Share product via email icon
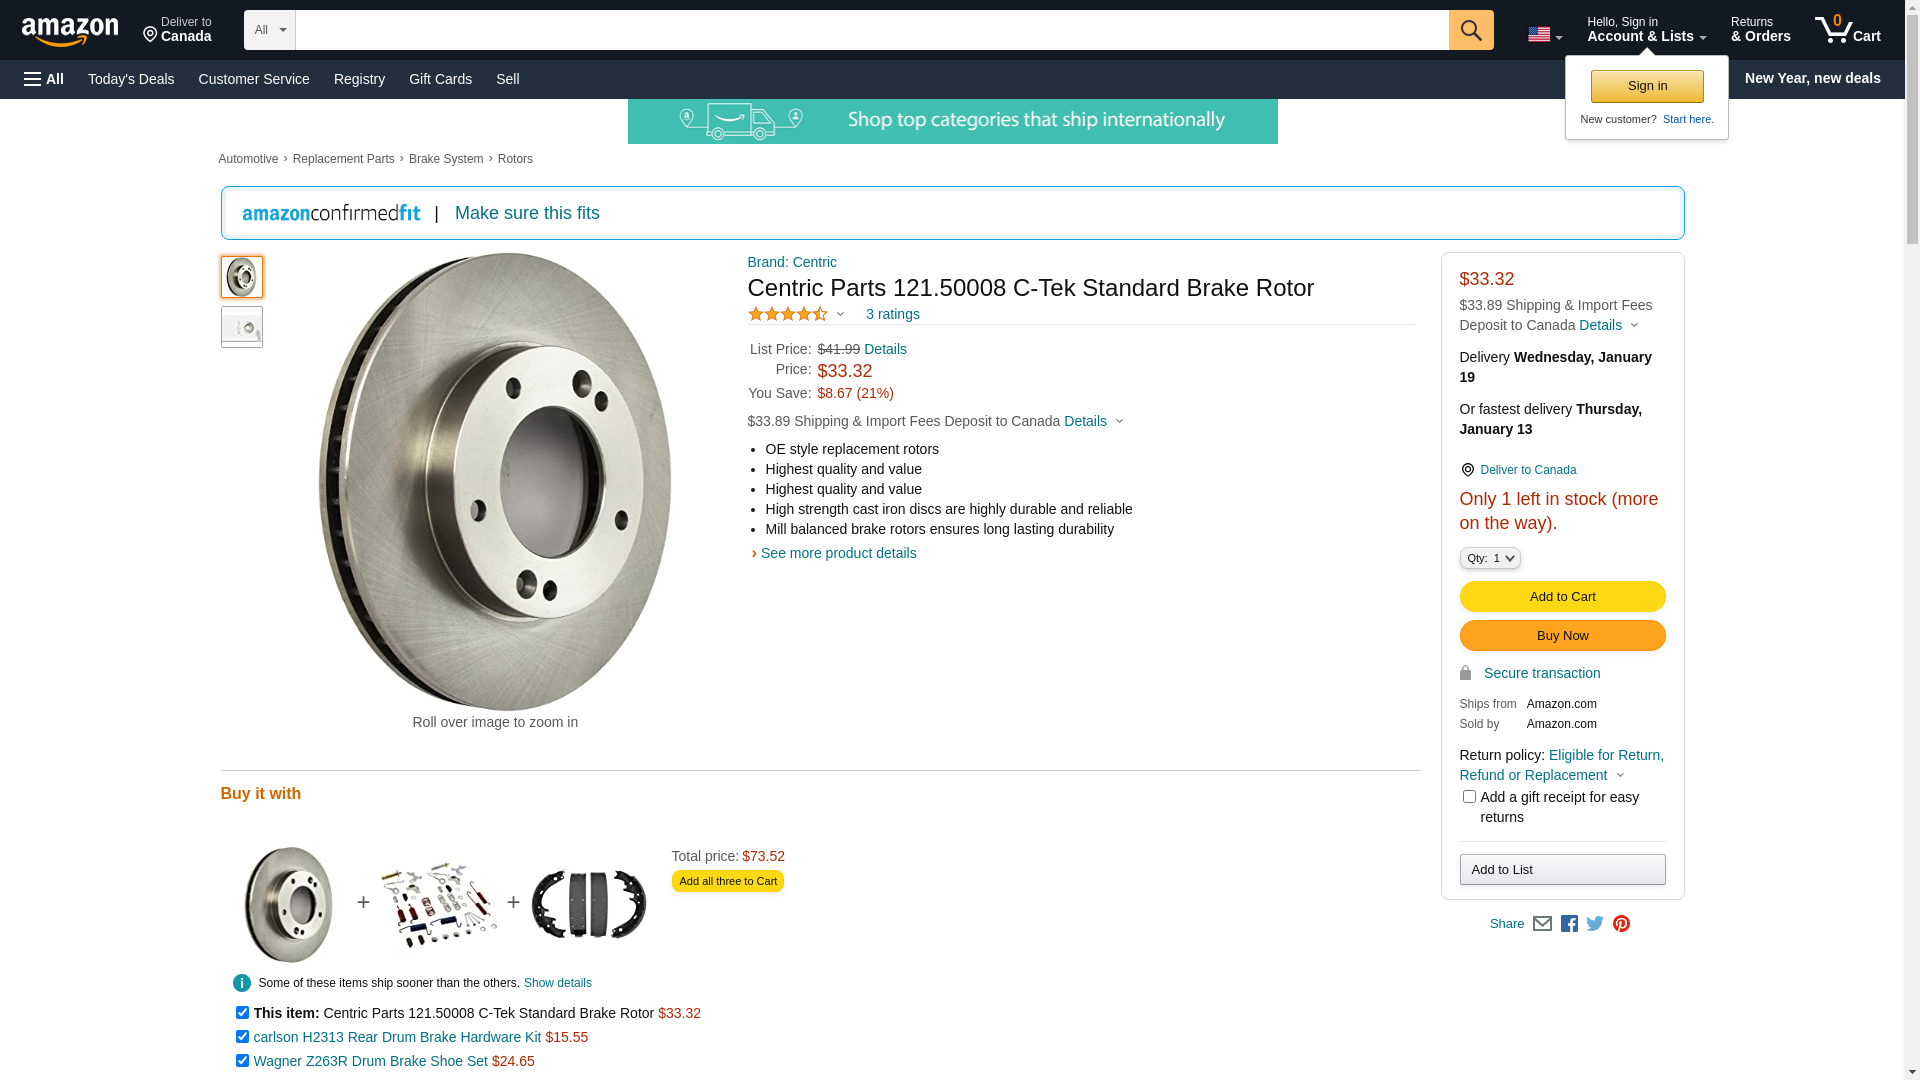 [x=1542, y=924]
